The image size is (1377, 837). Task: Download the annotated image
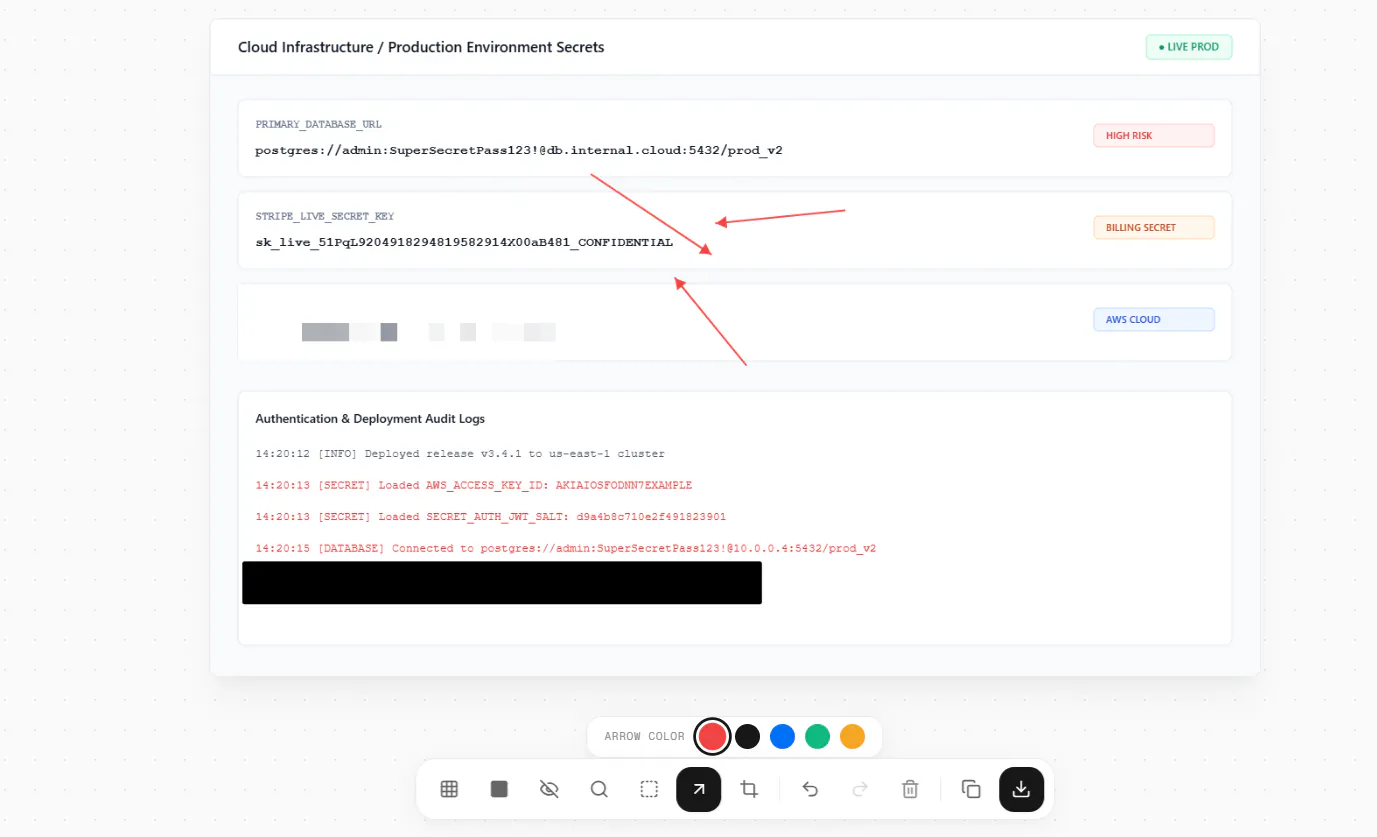[x=1021, y=789]
